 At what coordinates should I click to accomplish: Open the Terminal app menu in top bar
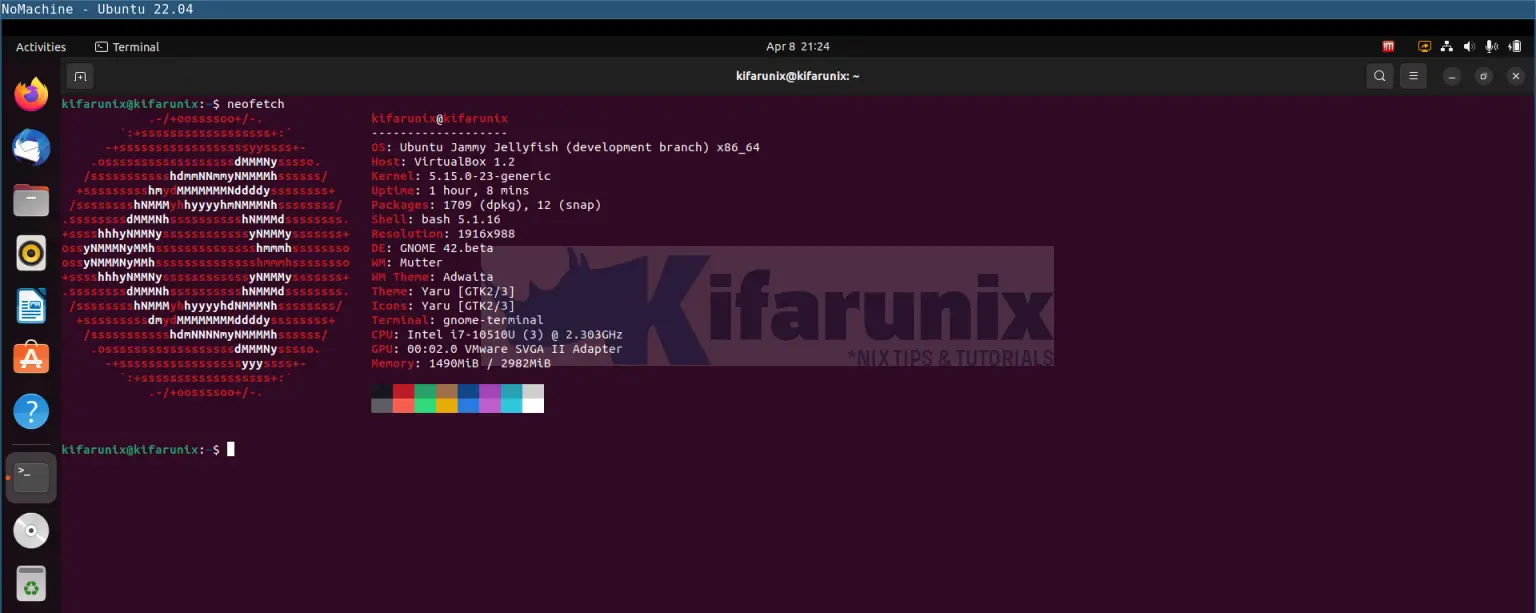pos(127,46)
